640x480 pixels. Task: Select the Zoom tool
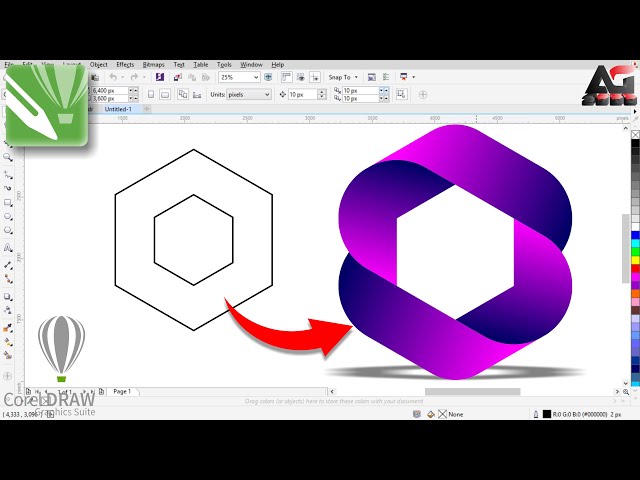7,157
